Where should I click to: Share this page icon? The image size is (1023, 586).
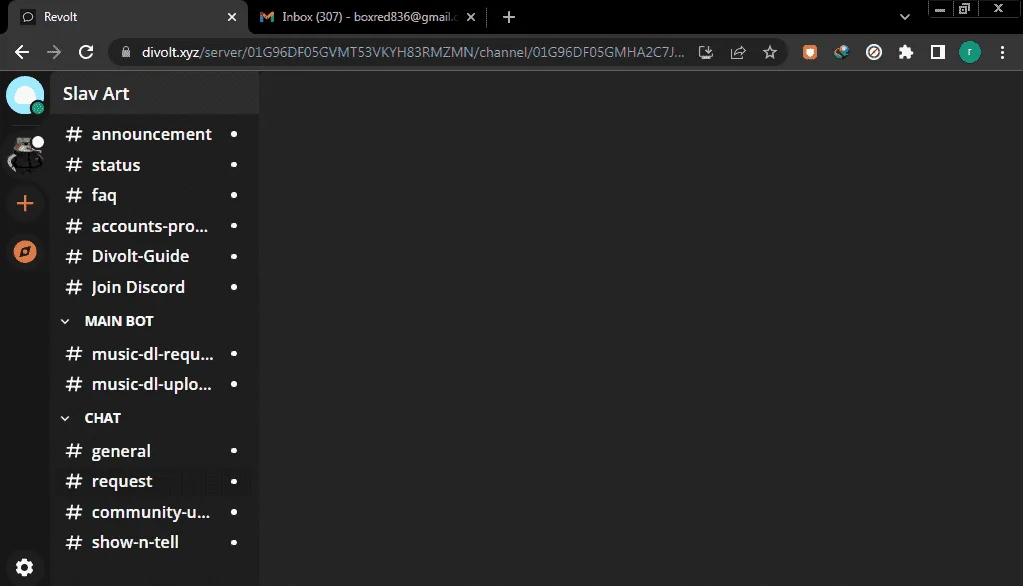(x=738, y=52)
